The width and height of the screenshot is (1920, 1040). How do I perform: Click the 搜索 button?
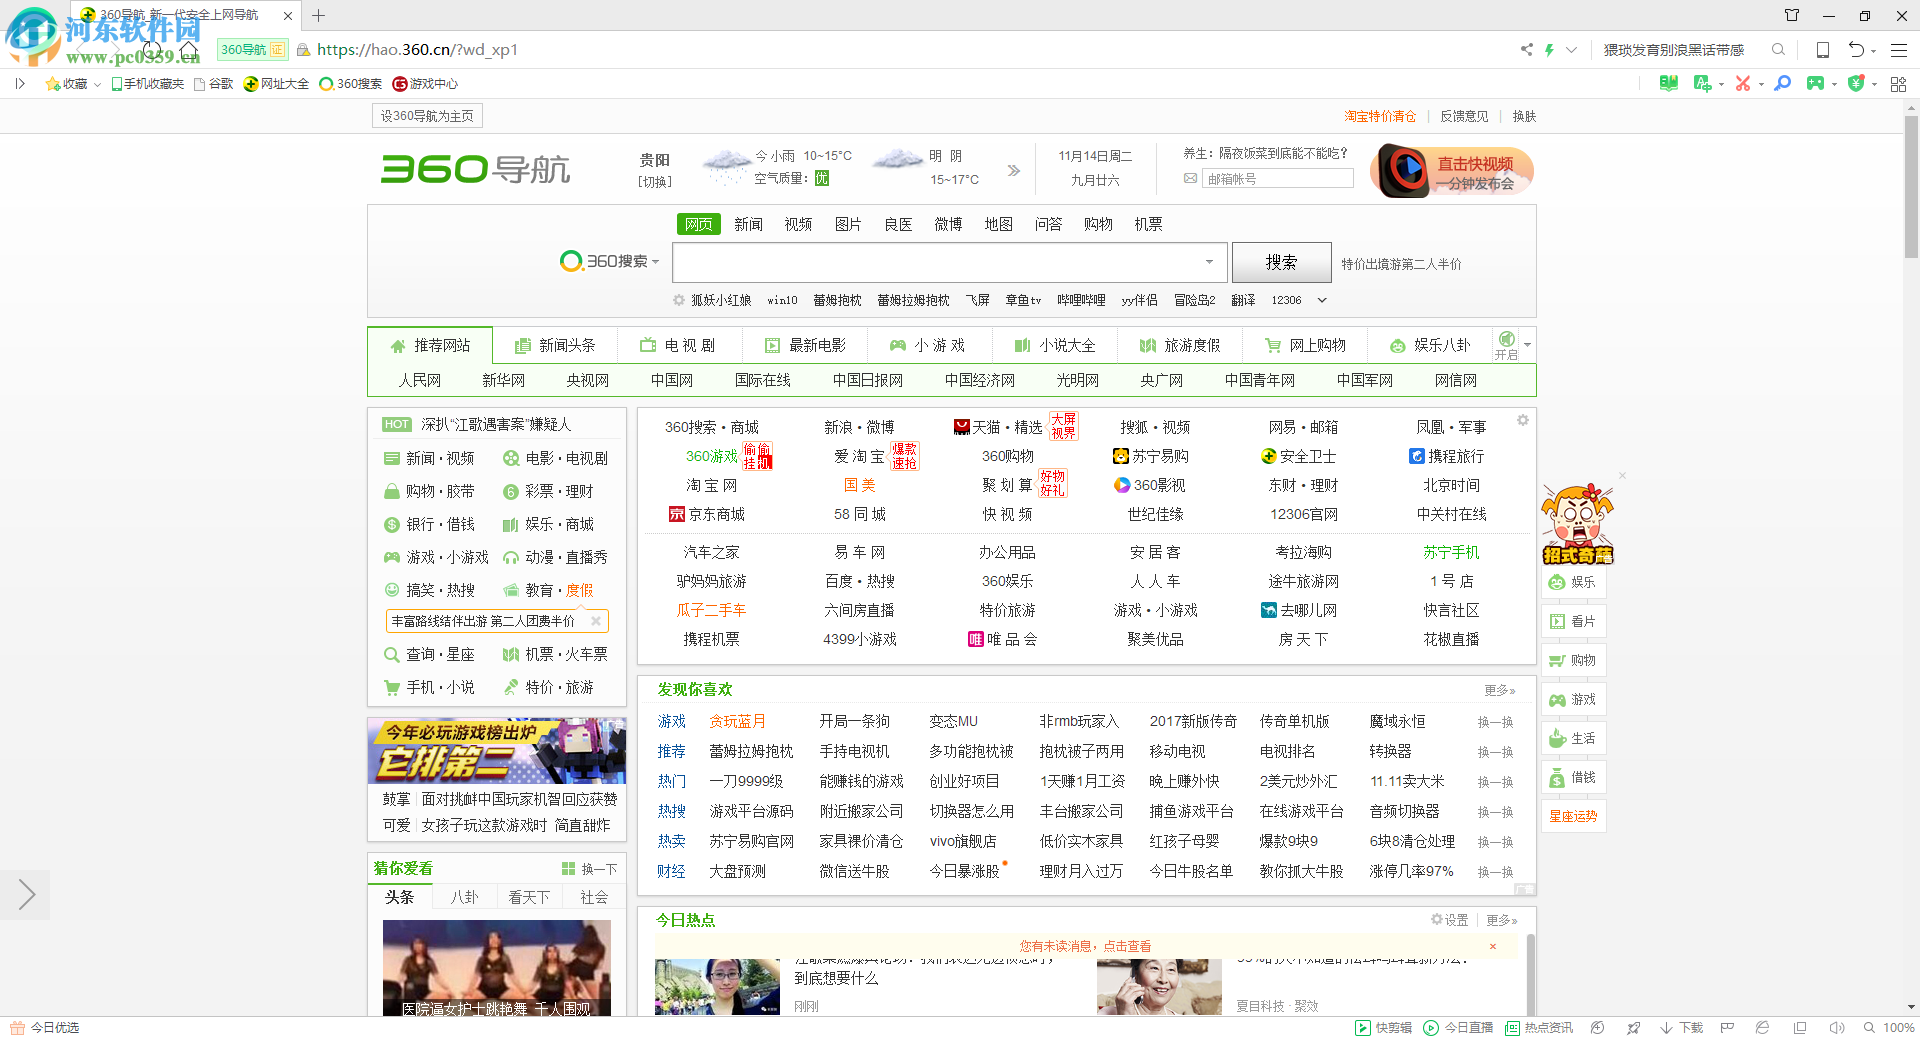coord(1281,262)
